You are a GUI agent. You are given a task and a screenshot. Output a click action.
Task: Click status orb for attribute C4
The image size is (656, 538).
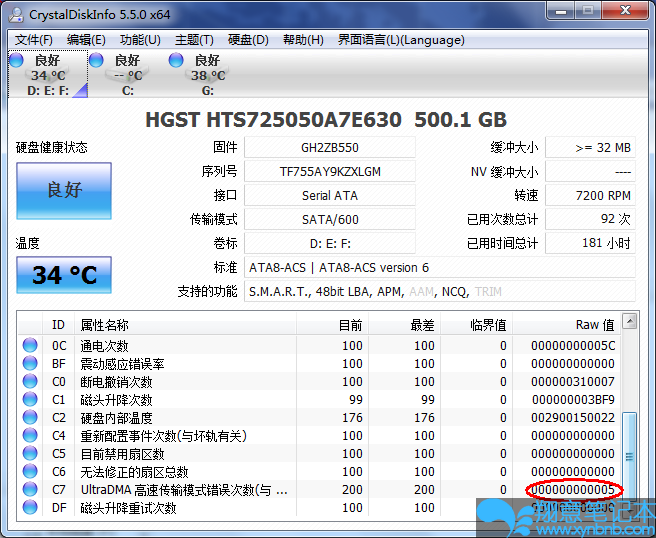click(x=30, y=435)
